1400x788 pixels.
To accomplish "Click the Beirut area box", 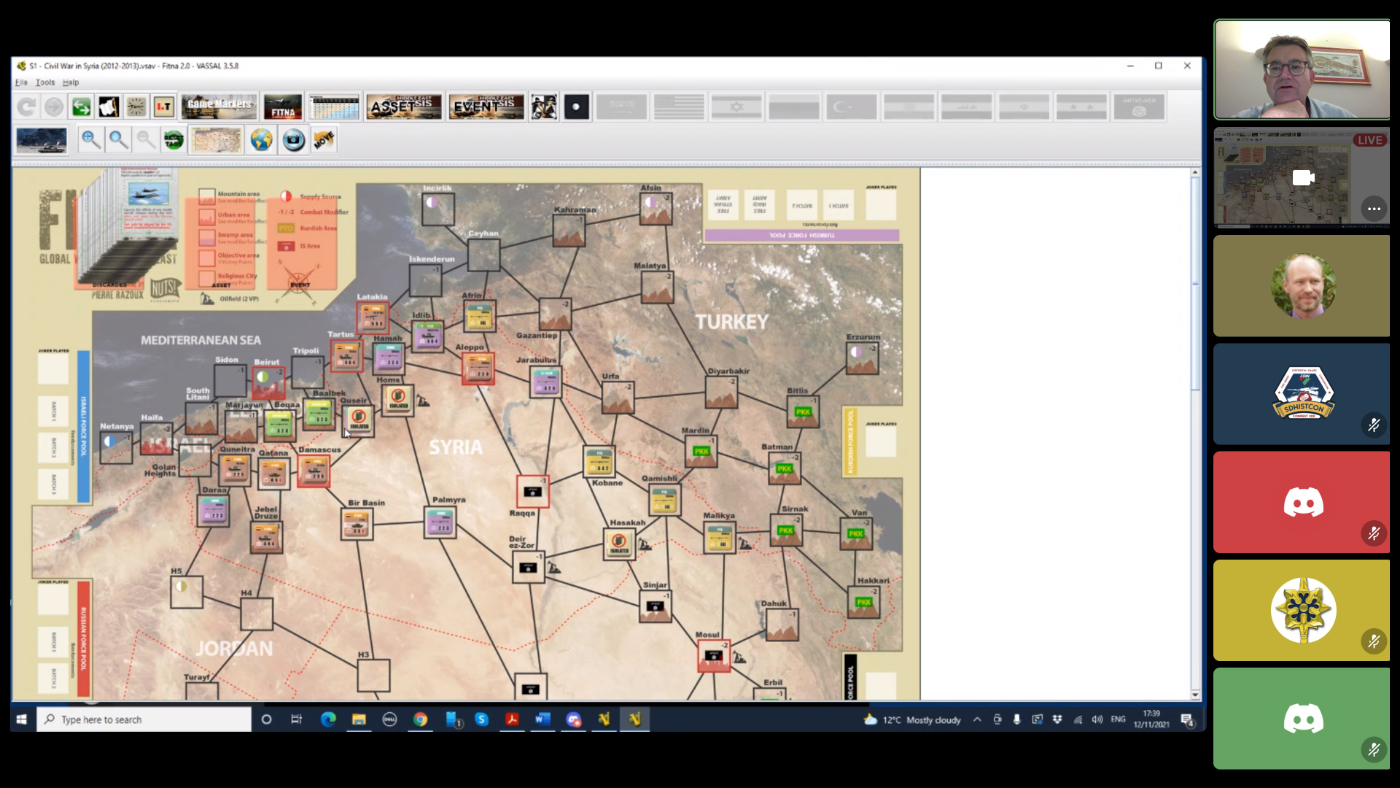I will pos(268,383).
